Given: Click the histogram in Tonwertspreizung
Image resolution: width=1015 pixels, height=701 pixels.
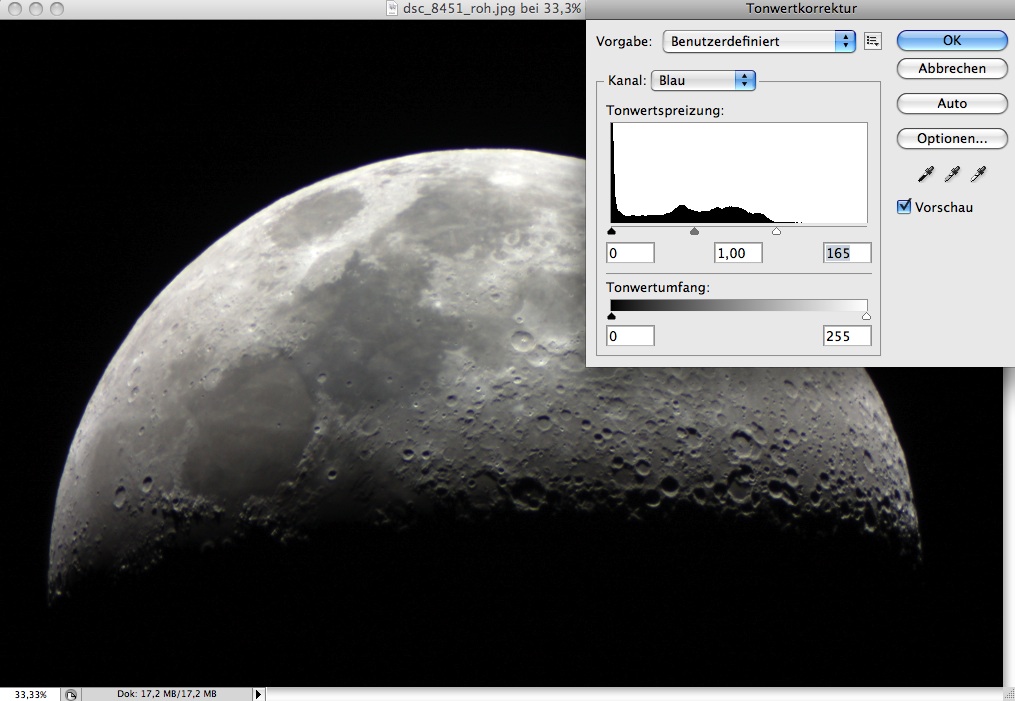Looking at the screenshot, I should 739,173.
